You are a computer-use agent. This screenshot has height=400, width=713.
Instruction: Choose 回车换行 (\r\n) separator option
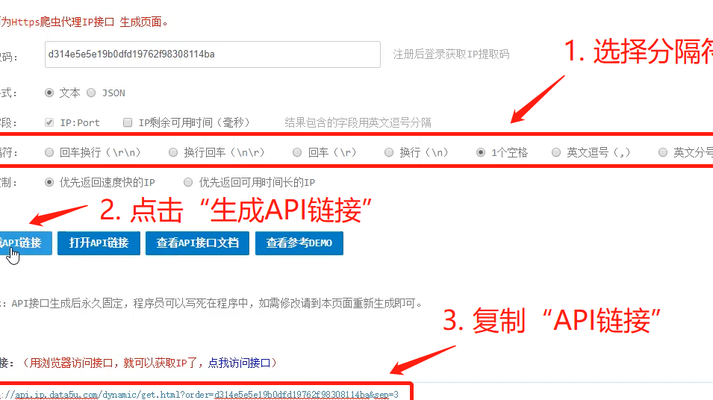coord(49,153)
